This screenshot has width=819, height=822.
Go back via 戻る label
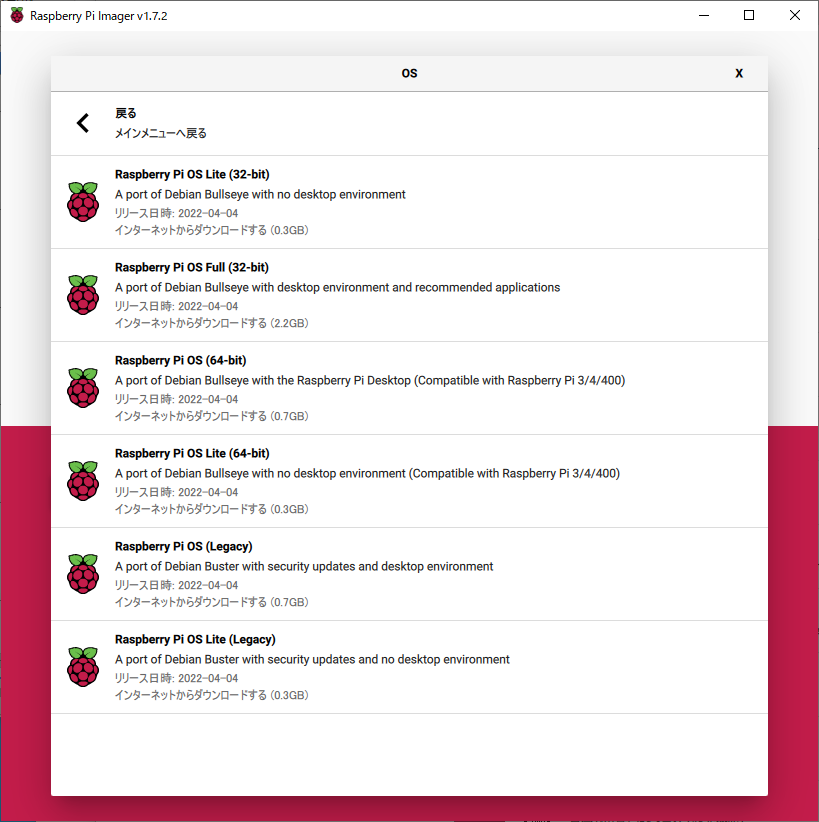point(125,113)
